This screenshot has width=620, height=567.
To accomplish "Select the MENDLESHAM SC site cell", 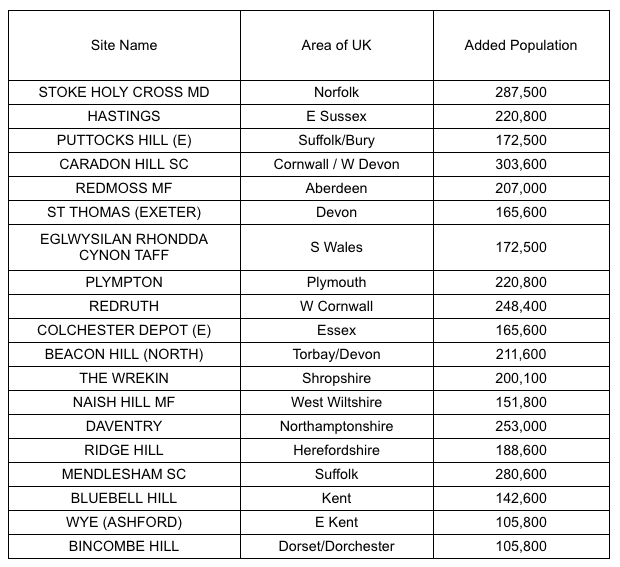I will (x=124, y=474).
